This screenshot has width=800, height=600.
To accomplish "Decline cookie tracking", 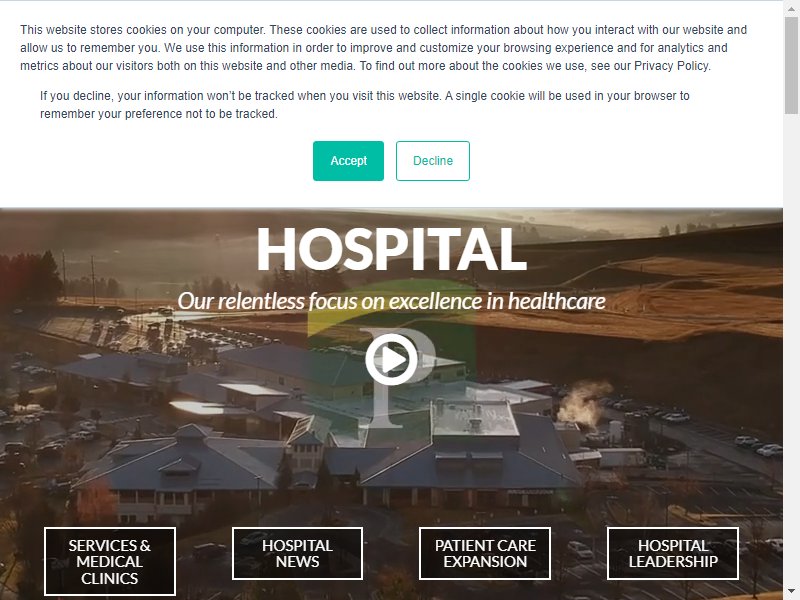I will point(433,161).
